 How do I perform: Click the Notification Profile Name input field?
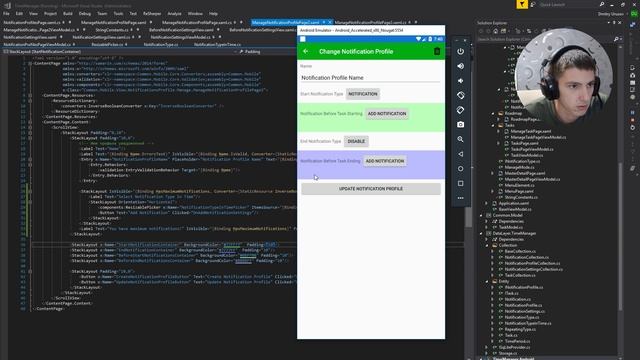click(x=371, y=78)
